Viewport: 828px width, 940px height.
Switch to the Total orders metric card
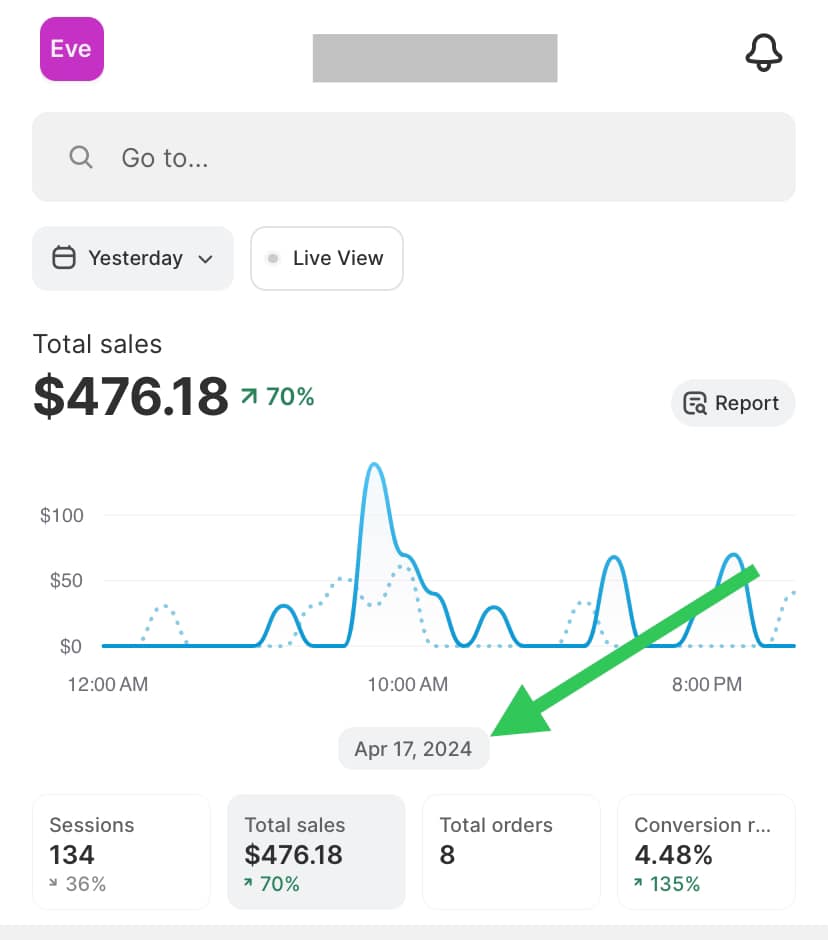tap(511, 852)
